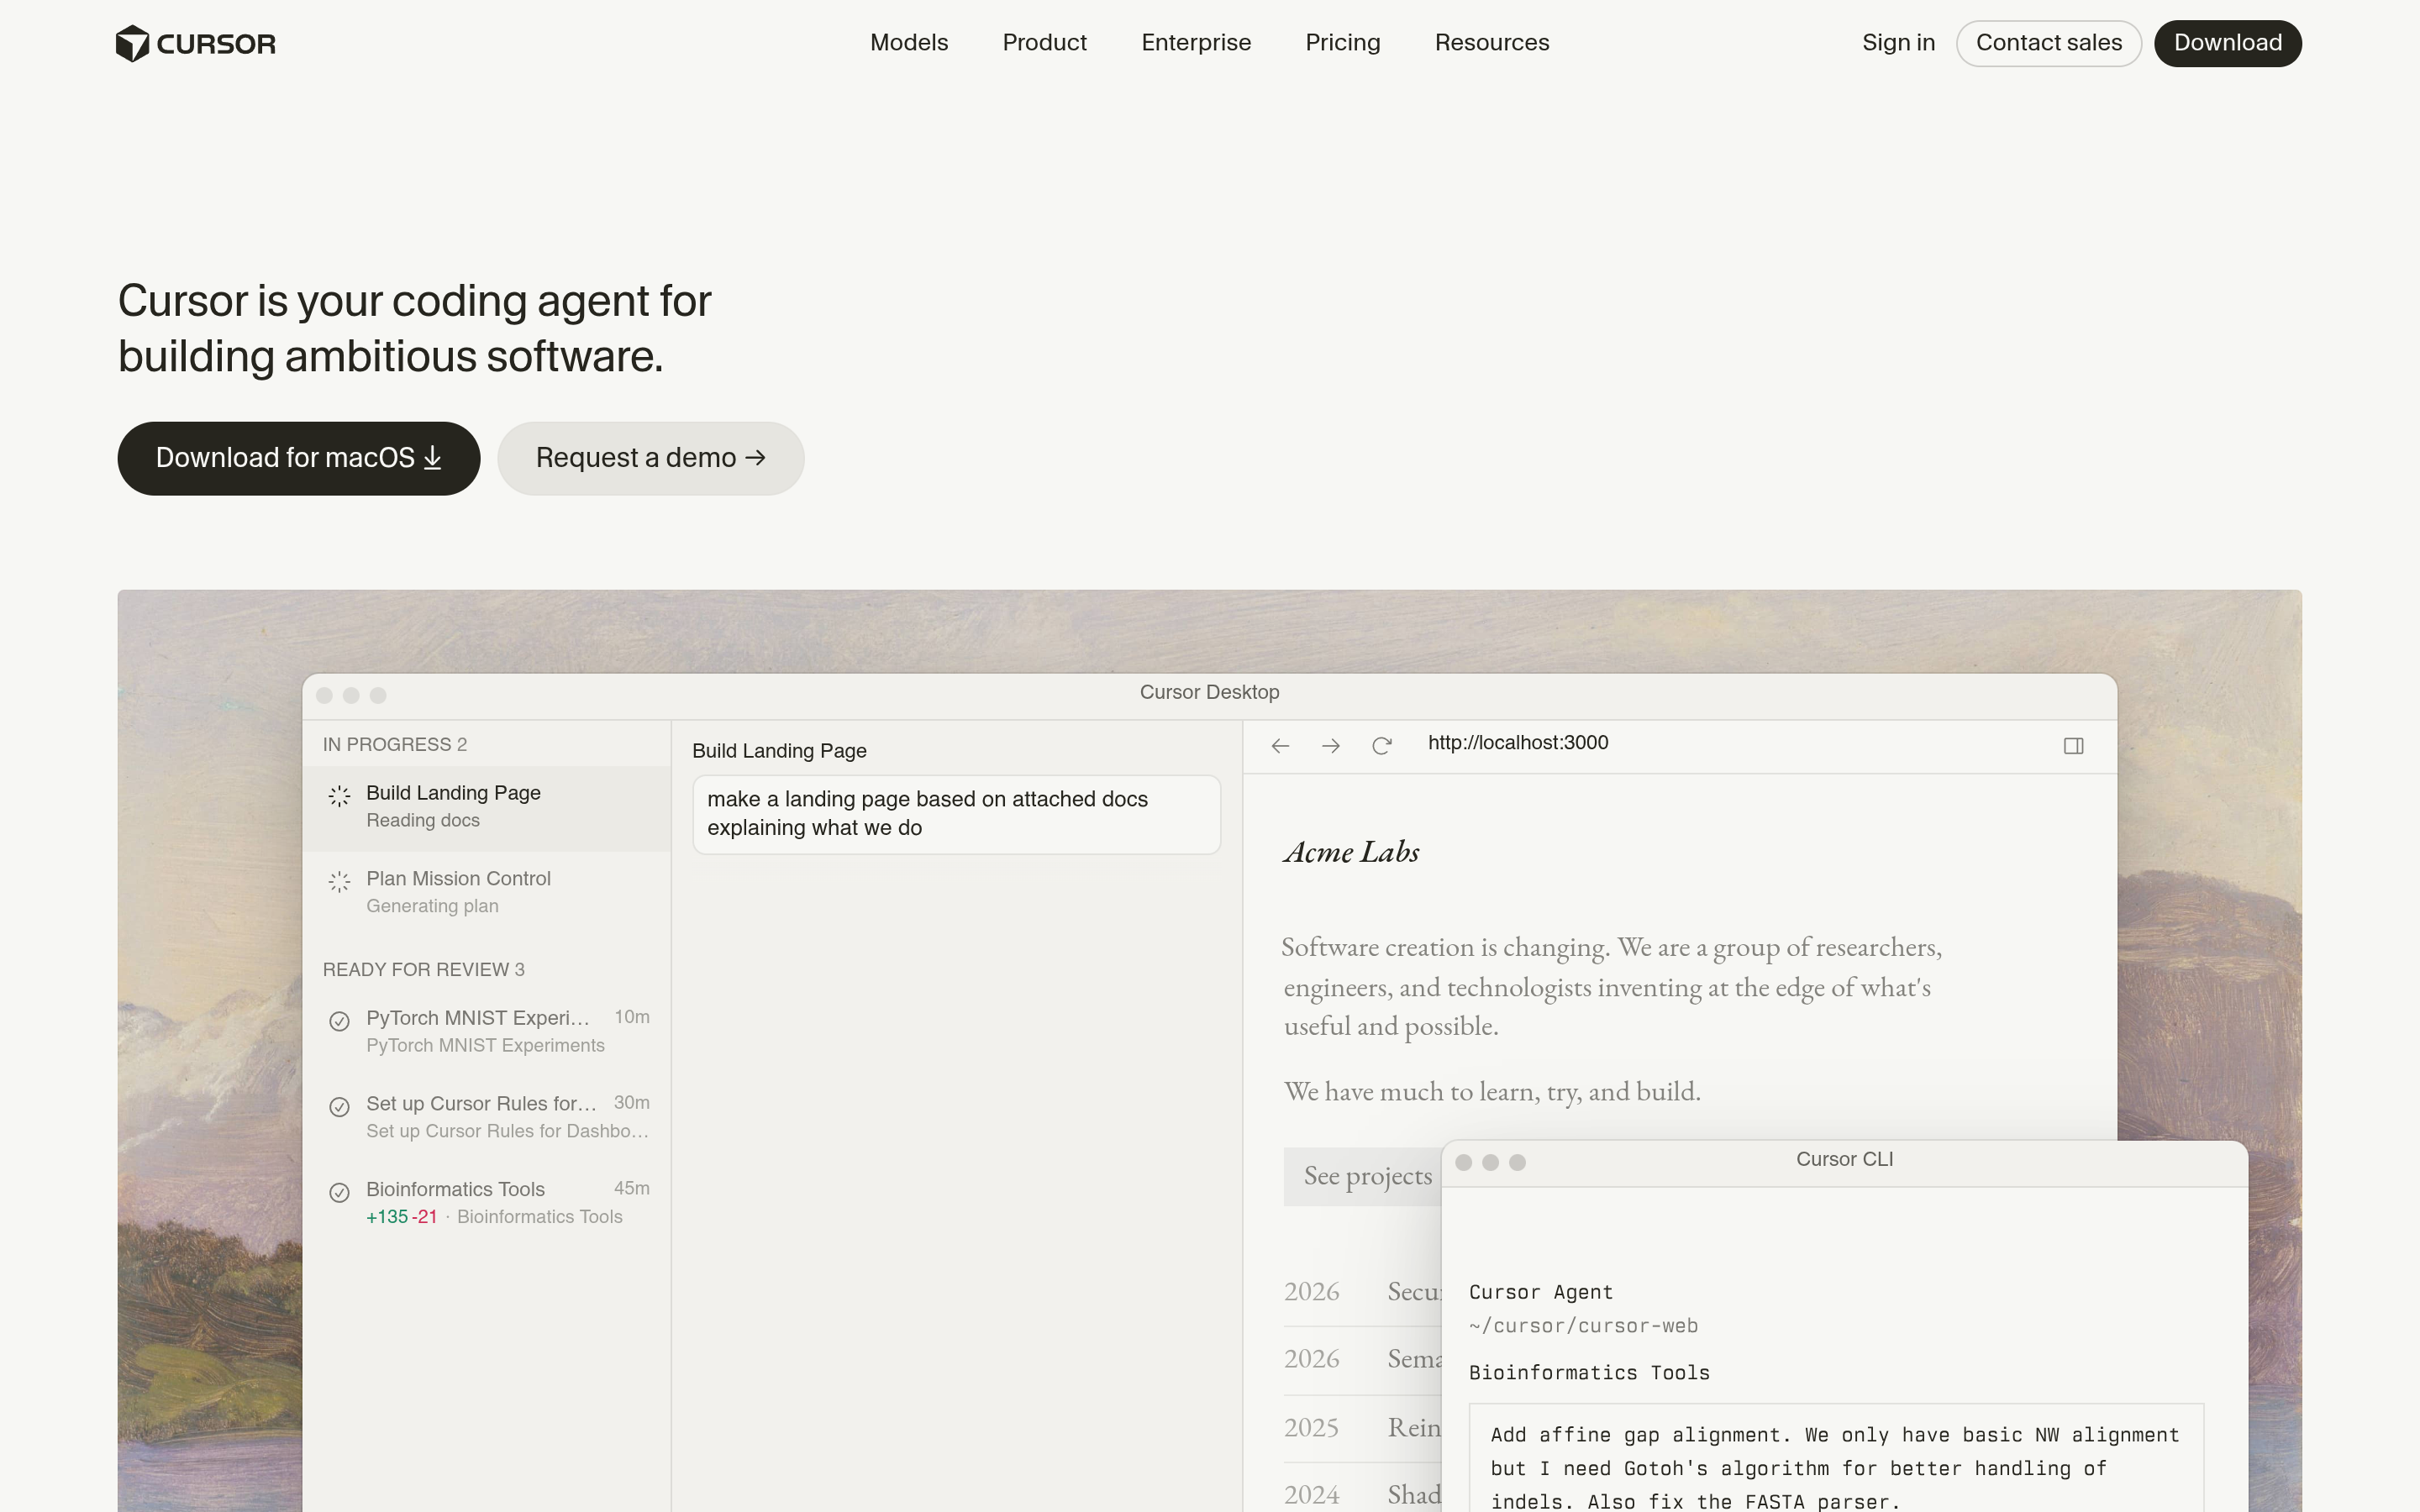Open the Models menu
The width and height of the screenshot is (2420, 1512).
point(909,43)
